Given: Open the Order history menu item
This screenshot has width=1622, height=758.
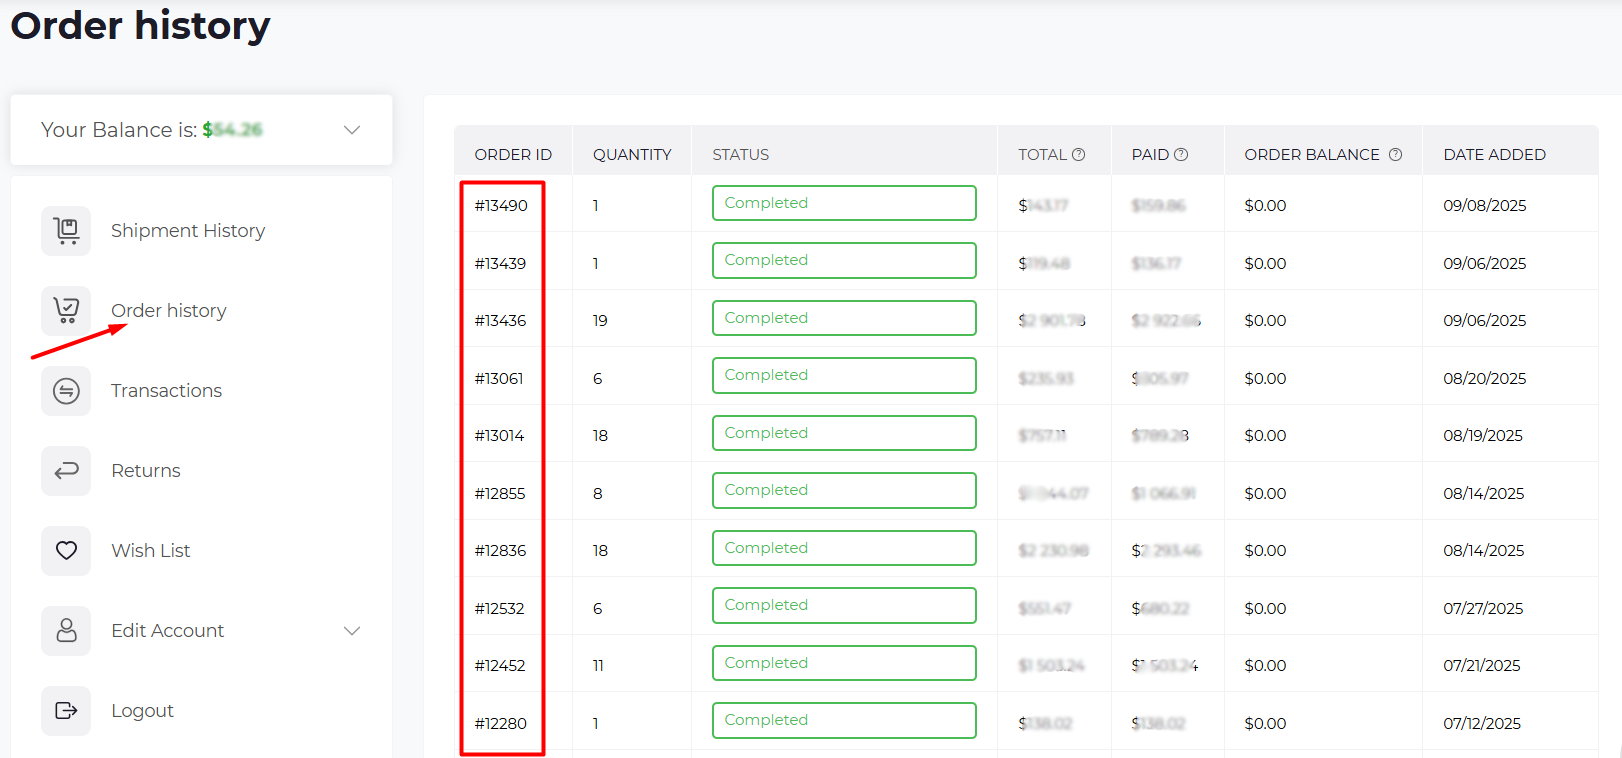Looking at the screenshot, I should tap(169, 311).
